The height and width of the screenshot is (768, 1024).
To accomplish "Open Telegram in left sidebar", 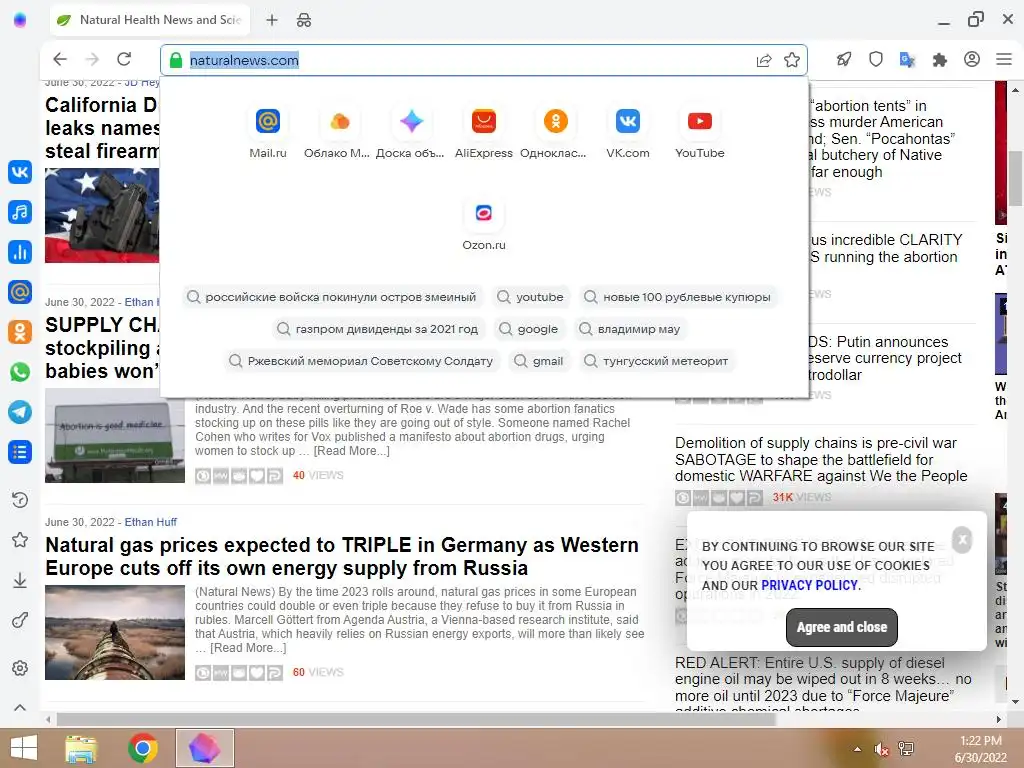I will (x=20, y=411).
